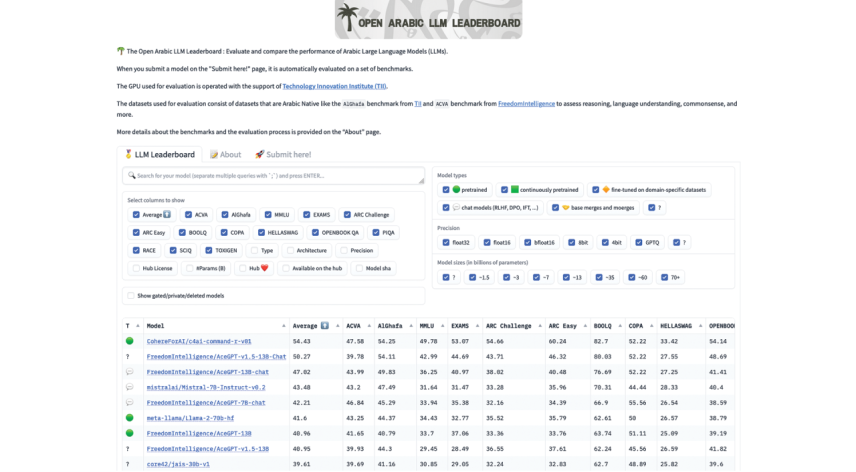
Task: Toggle the MMLU column checkbox
Action: point(268,215)
